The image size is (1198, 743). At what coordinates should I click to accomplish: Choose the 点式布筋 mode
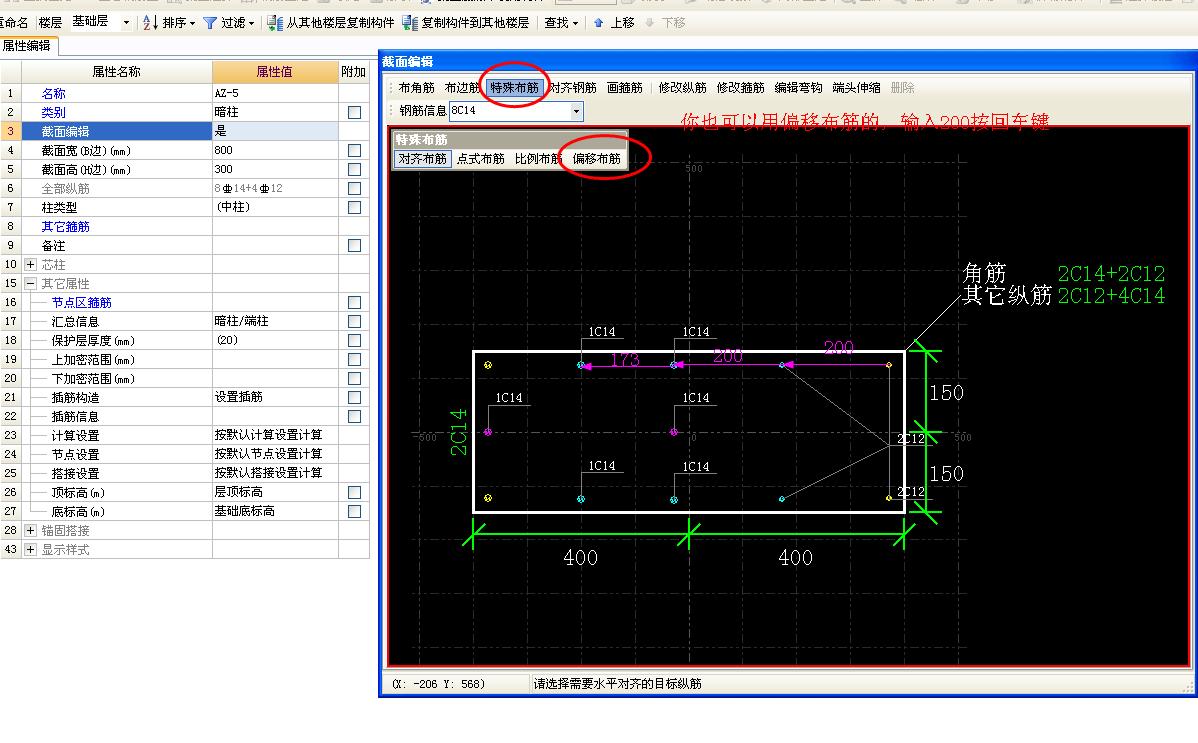[481, 159]
